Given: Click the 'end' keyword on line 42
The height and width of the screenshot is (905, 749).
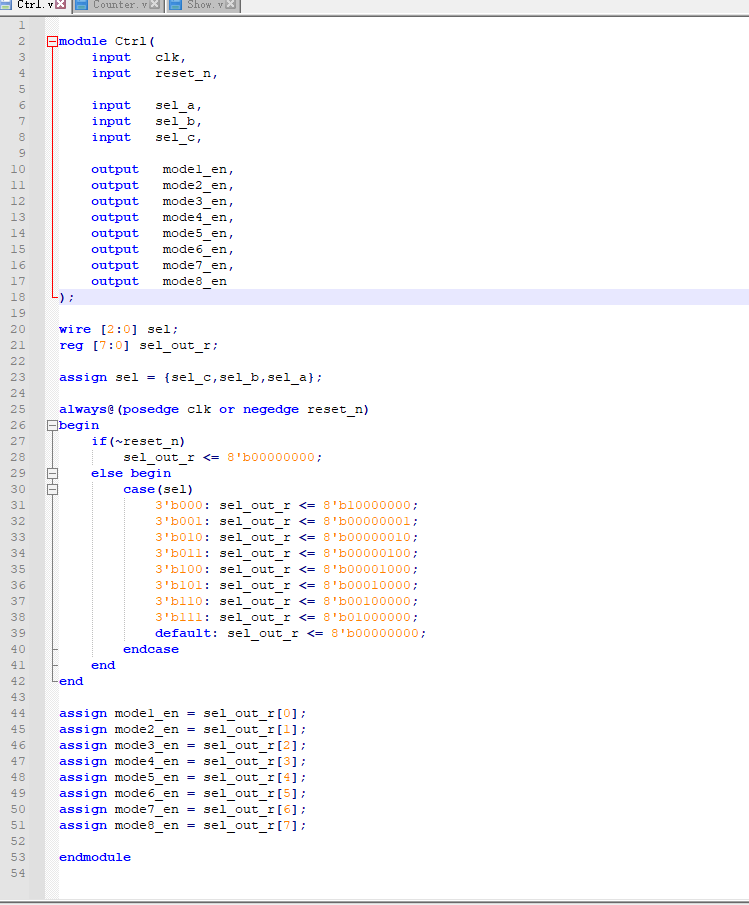Looking at the screenshot, I should pos(71,682).
